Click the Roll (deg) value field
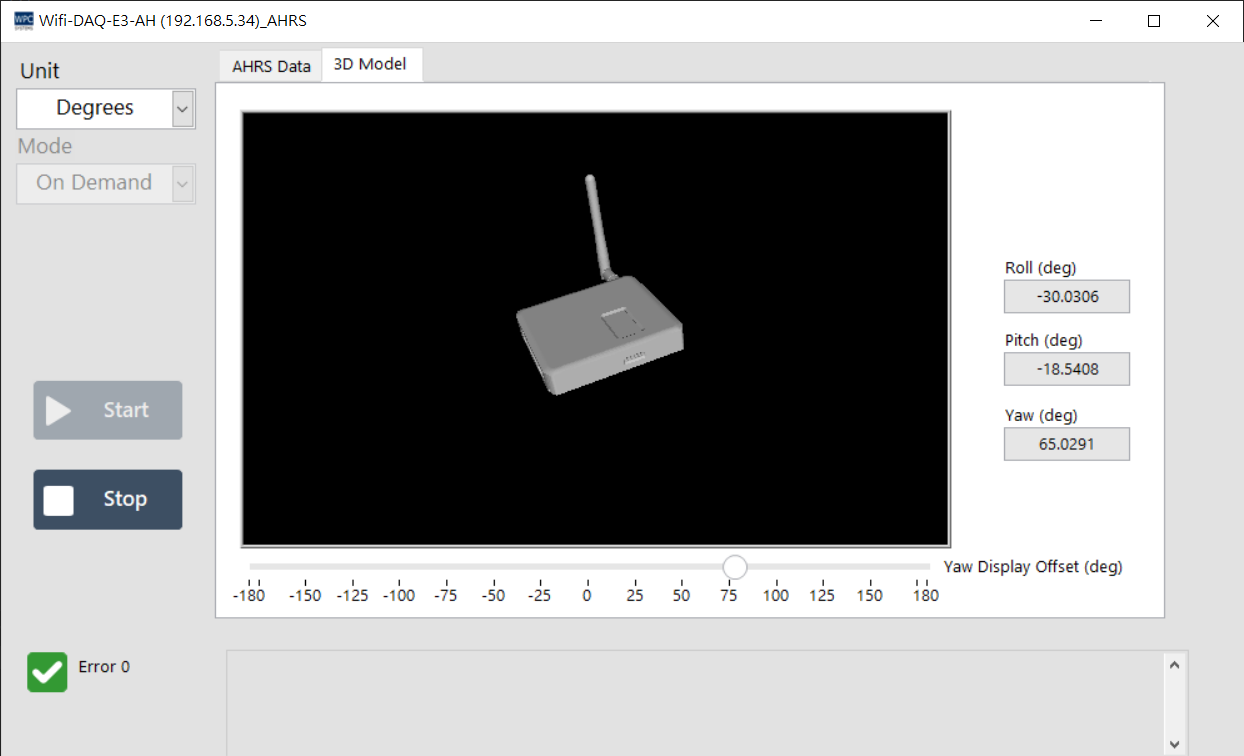The image size is (1244, 756). pos(1067,297)
